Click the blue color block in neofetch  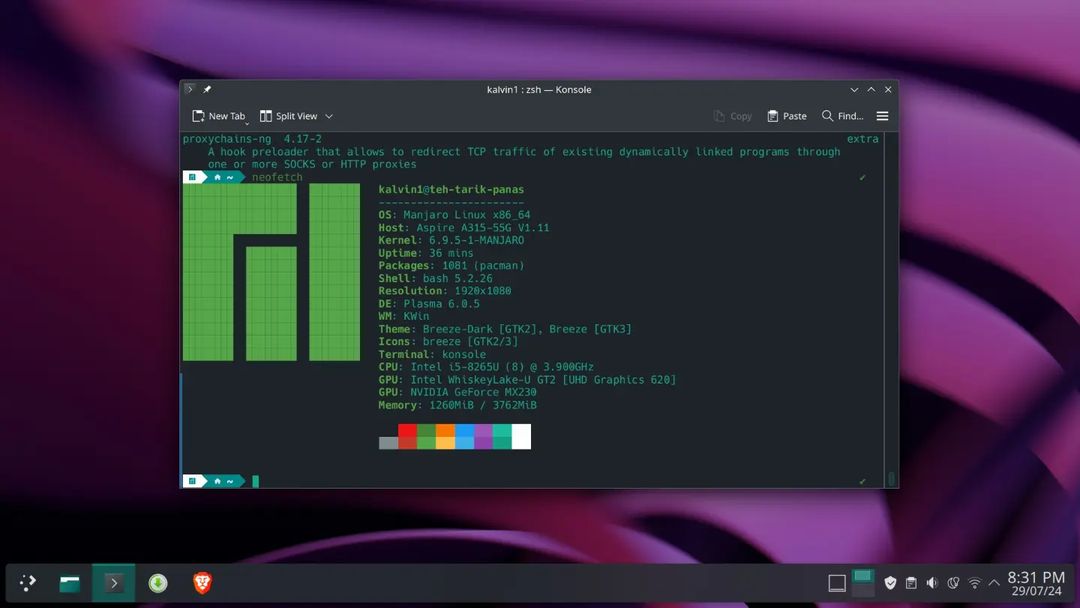pyautogui.click(x=464, y=437)
